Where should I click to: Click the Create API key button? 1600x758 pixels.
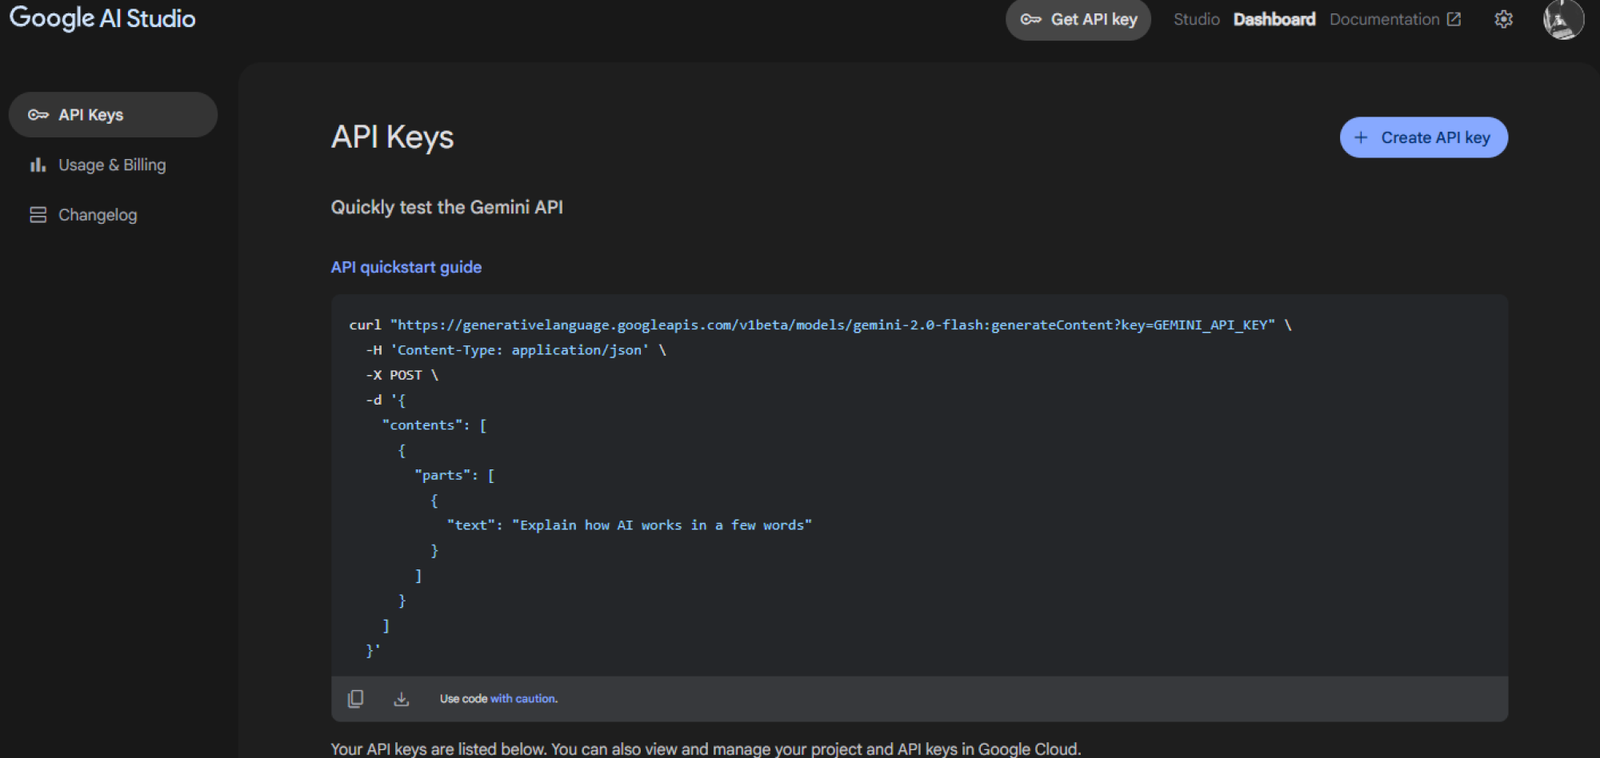coord(1424,138)
